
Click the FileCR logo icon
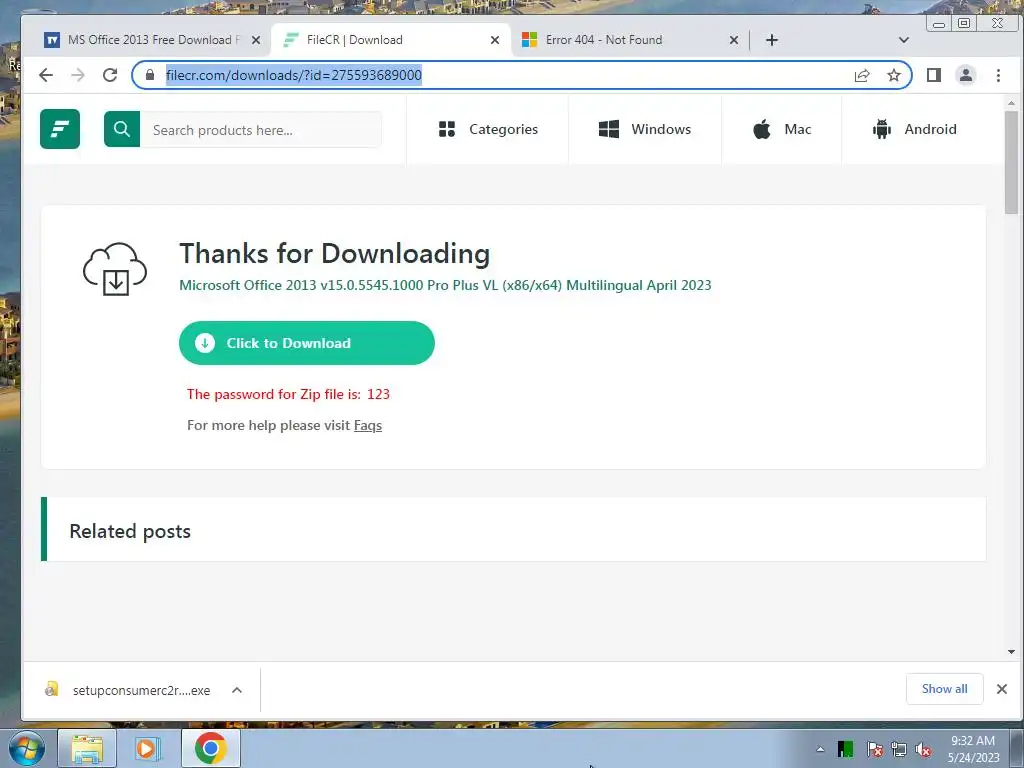60,129
